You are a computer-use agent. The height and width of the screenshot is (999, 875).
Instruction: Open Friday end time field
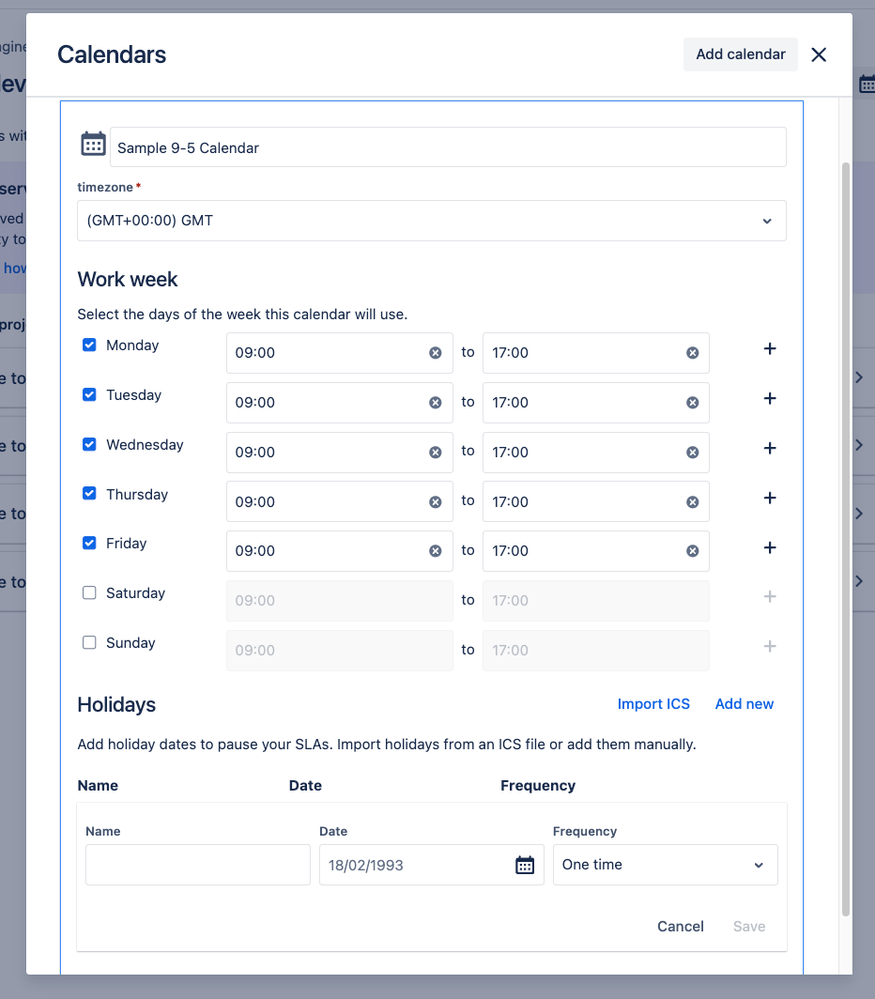[596, 551]
